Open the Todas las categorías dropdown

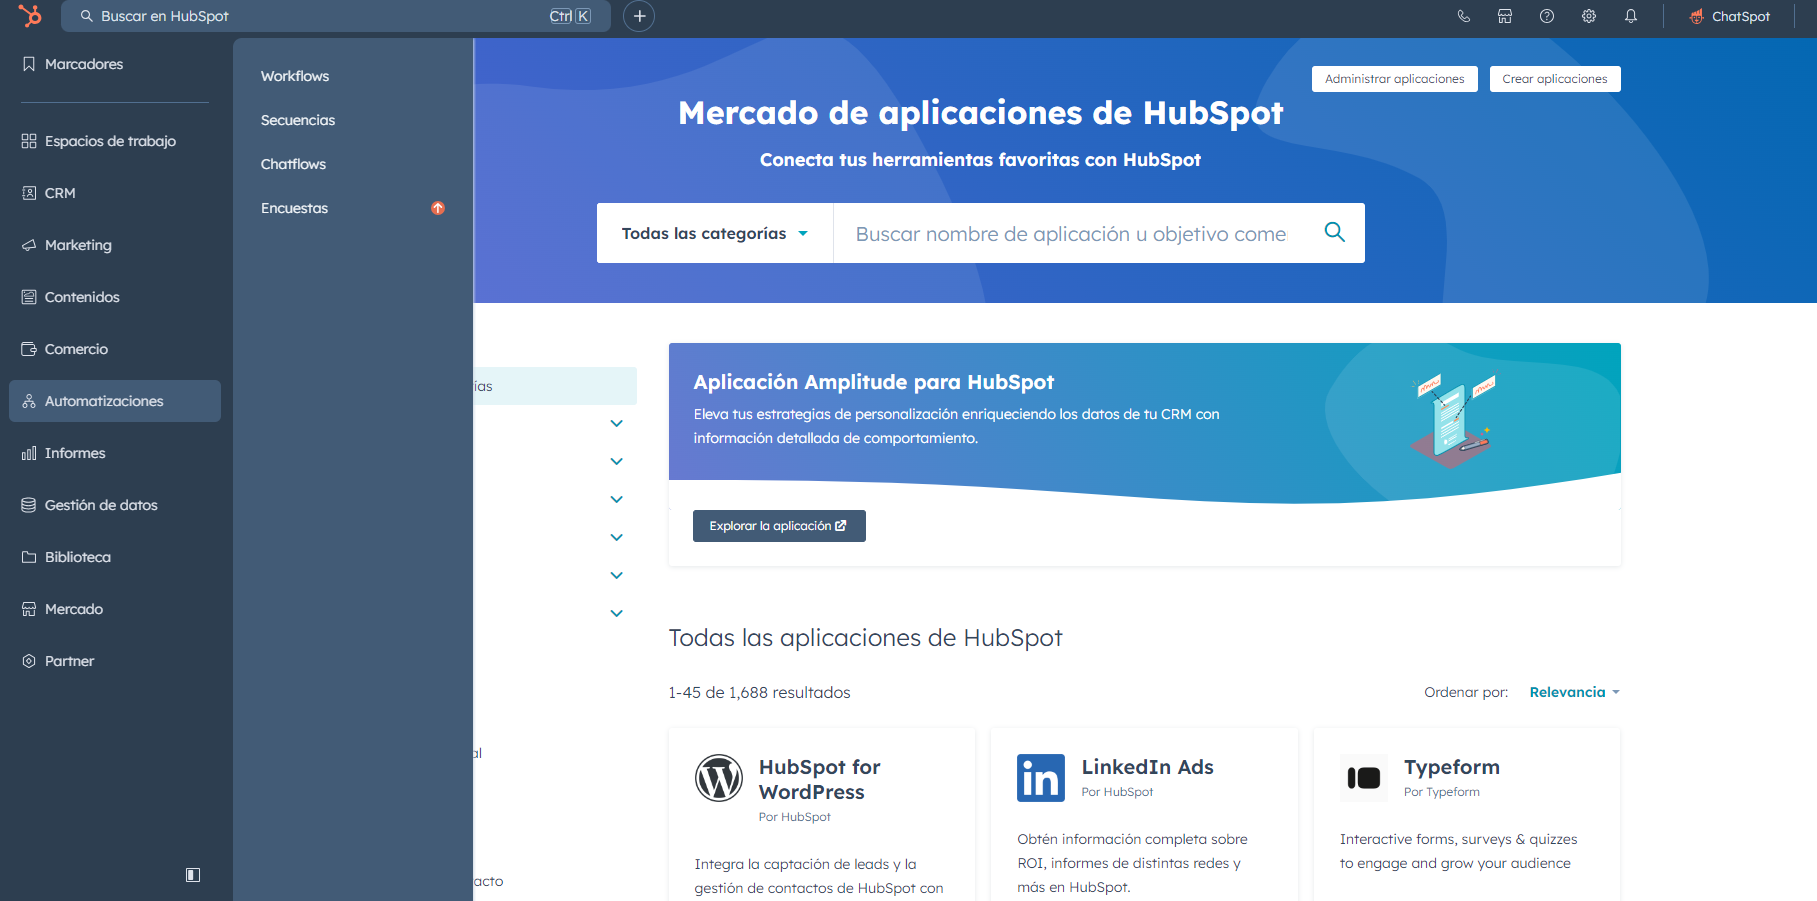pos(715,233)
